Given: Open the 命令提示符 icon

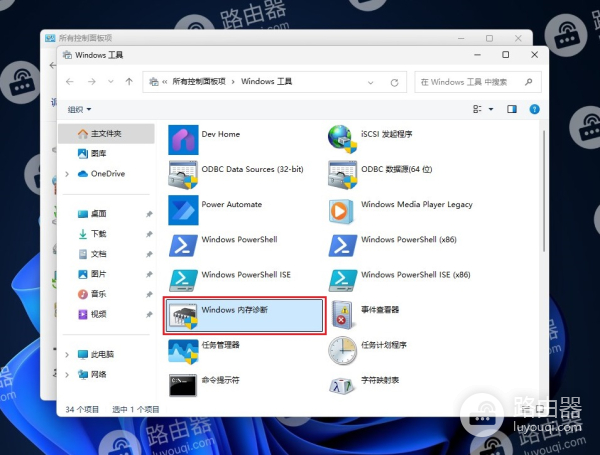Looking at the screenshot, I should tap(183, 385).
